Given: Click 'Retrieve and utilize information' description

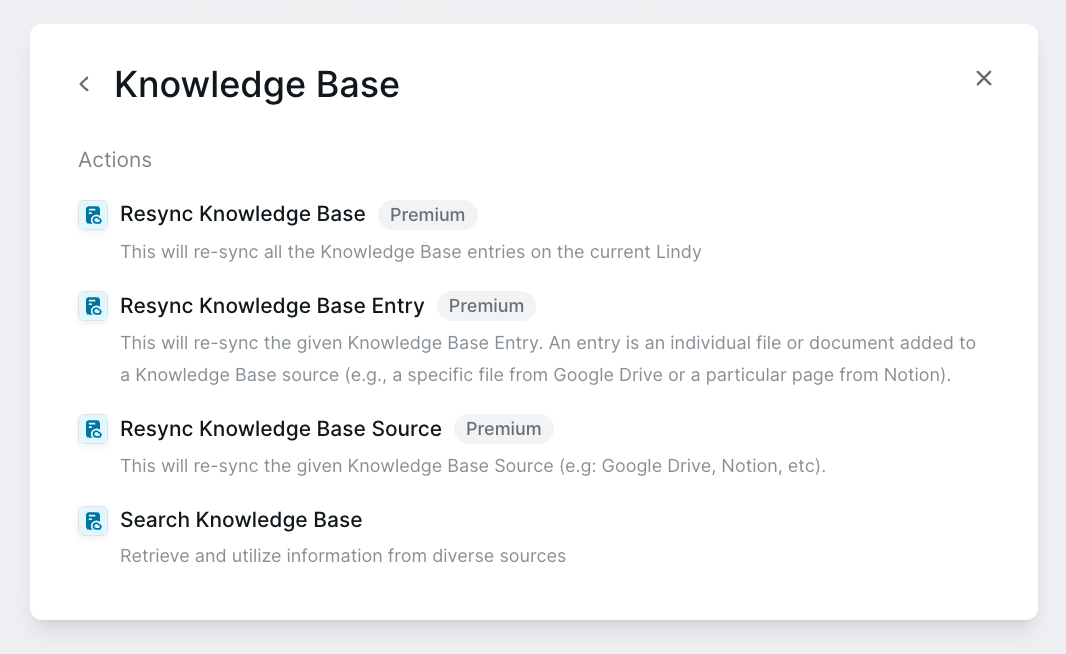Looking at the screenshot, I should [343, 556].
